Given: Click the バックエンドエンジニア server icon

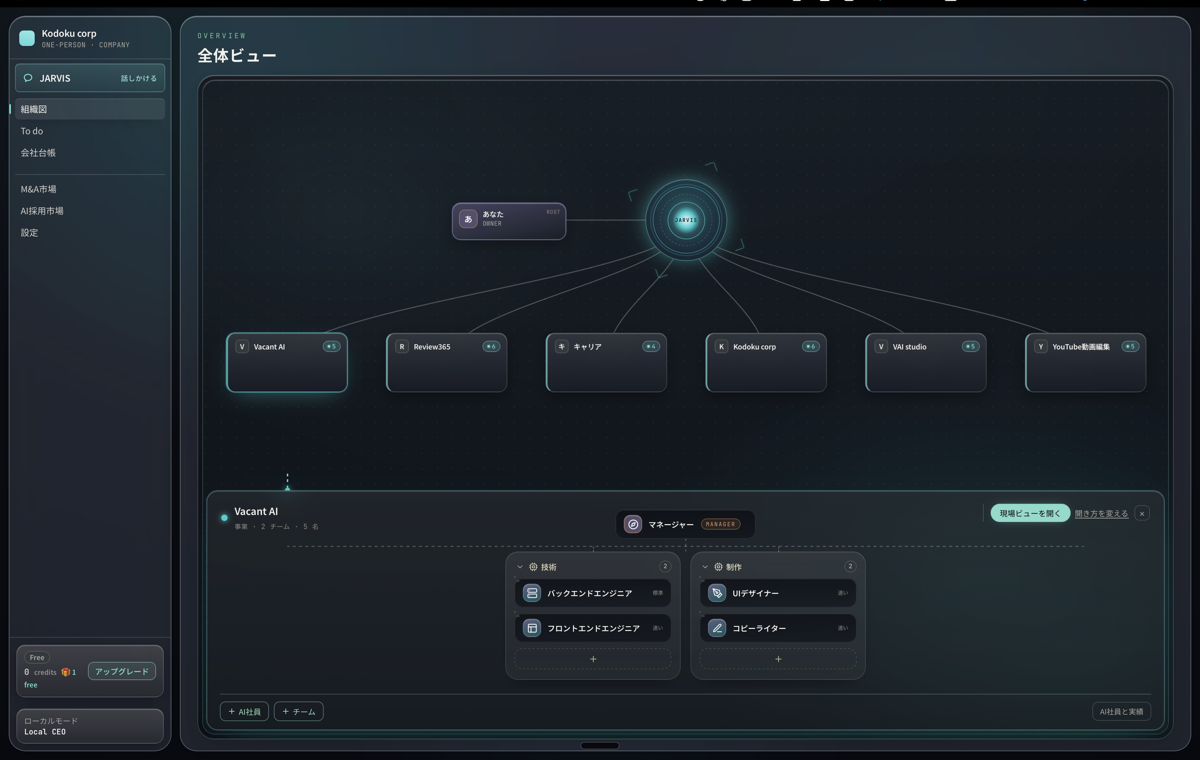Looking at the screenshot, I should 532,593.
